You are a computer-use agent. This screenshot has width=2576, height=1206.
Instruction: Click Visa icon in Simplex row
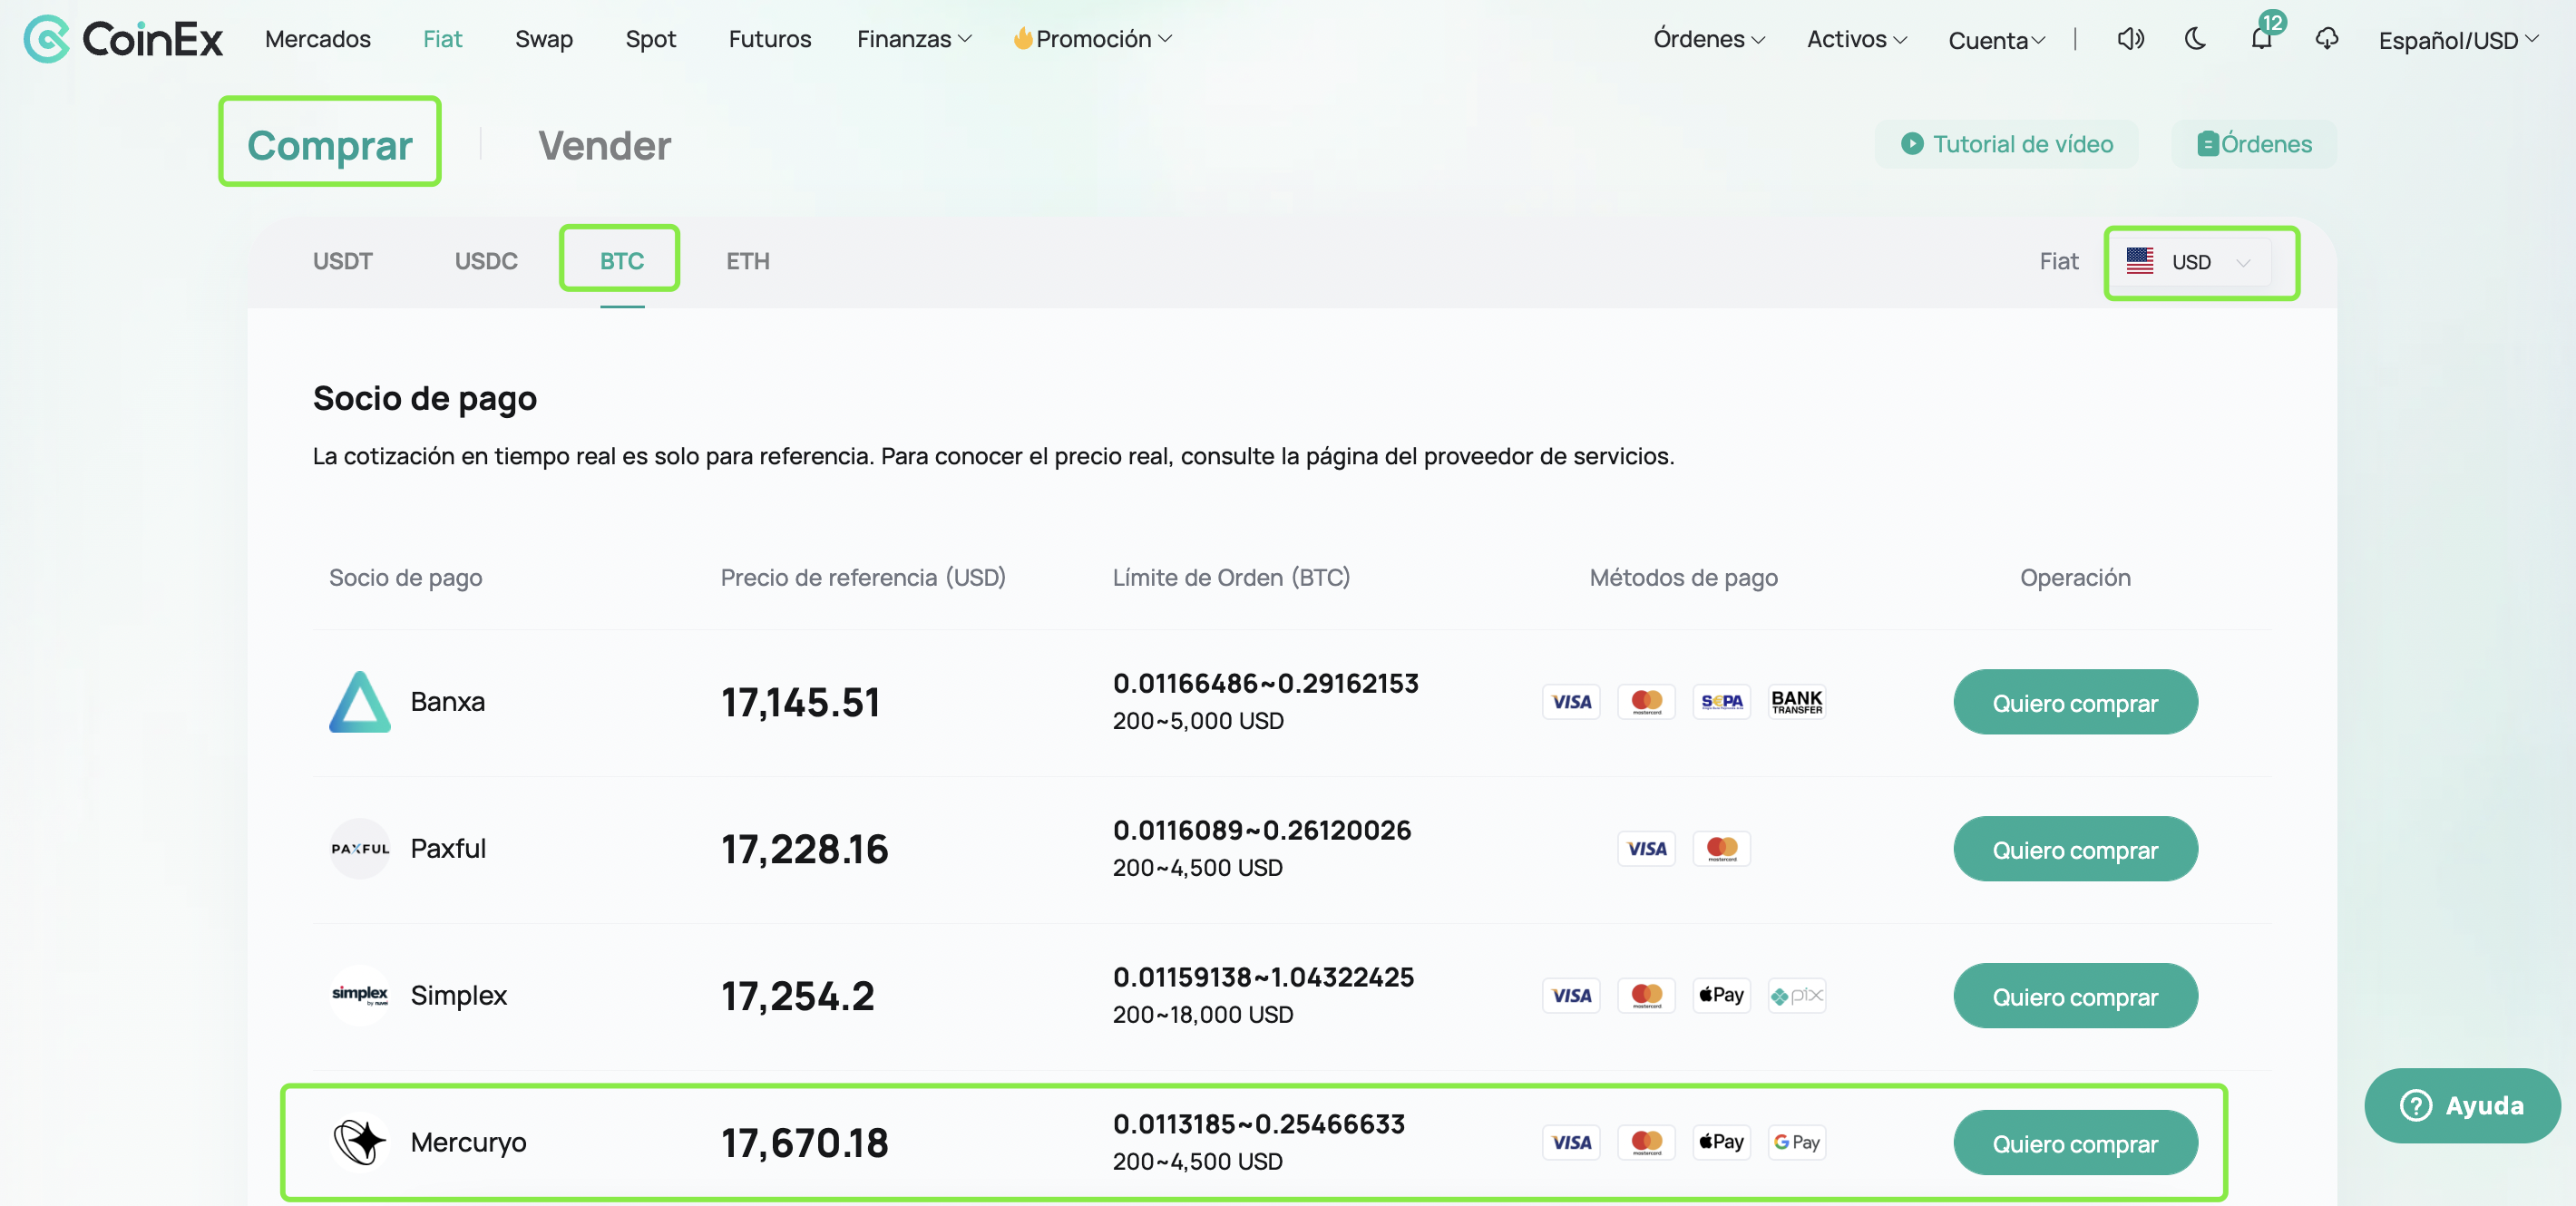click(1571, 995)
